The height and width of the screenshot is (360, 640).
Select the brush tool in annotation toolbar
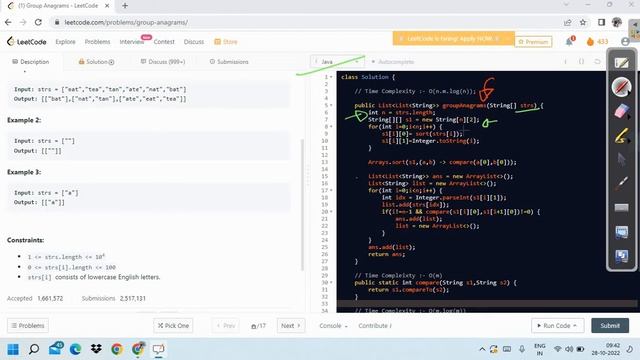(621, 183)
